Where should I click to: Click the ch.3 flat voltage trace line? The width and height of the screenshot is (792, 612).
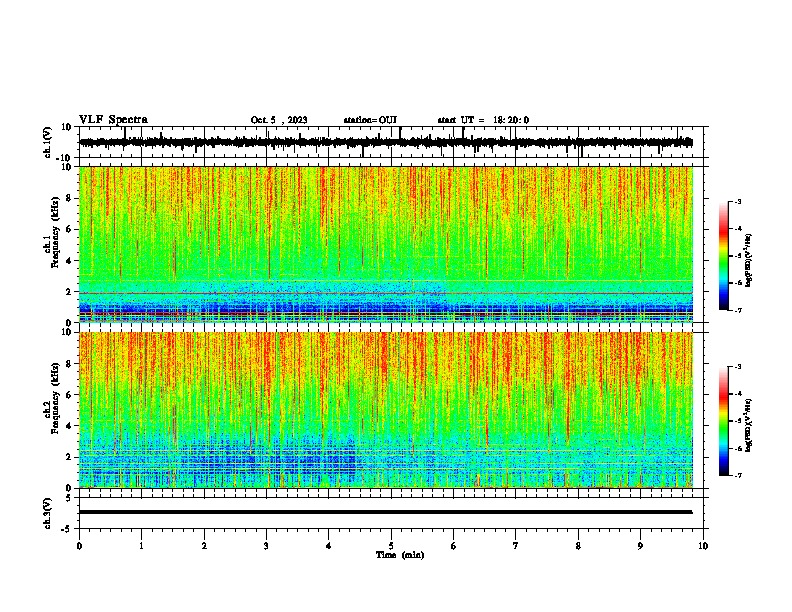pos(386,512)
